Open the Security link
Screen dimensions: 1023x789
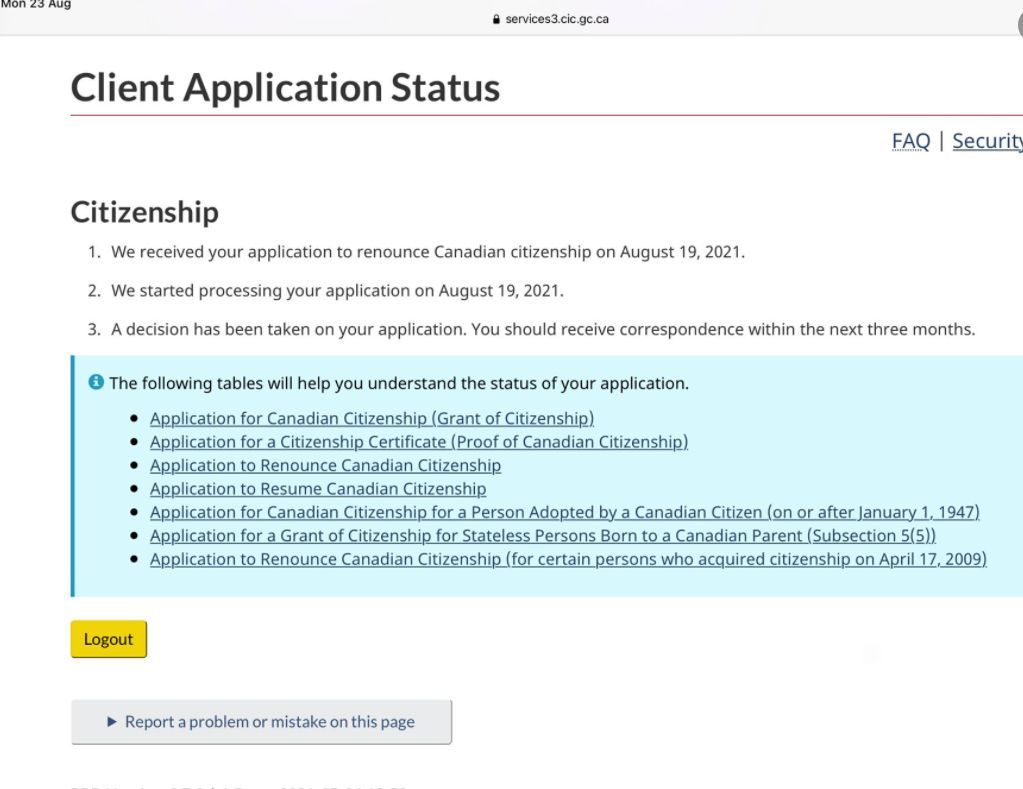coord(987,141)
